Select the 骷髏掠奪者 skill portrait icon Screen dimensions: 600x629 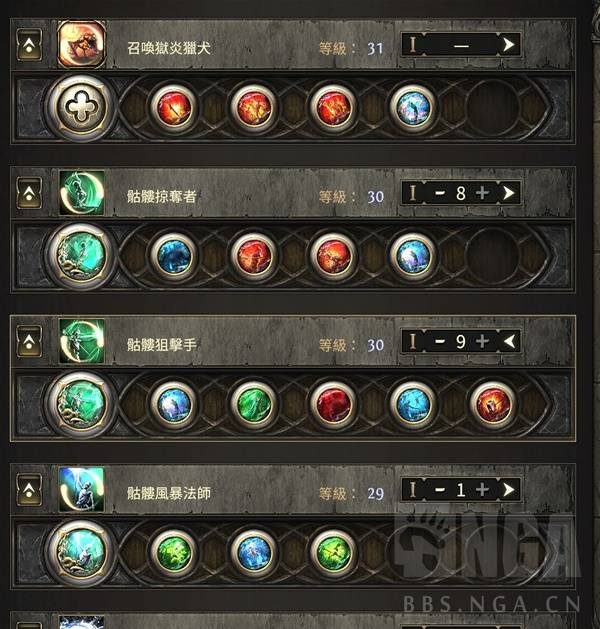click(82, 193)
